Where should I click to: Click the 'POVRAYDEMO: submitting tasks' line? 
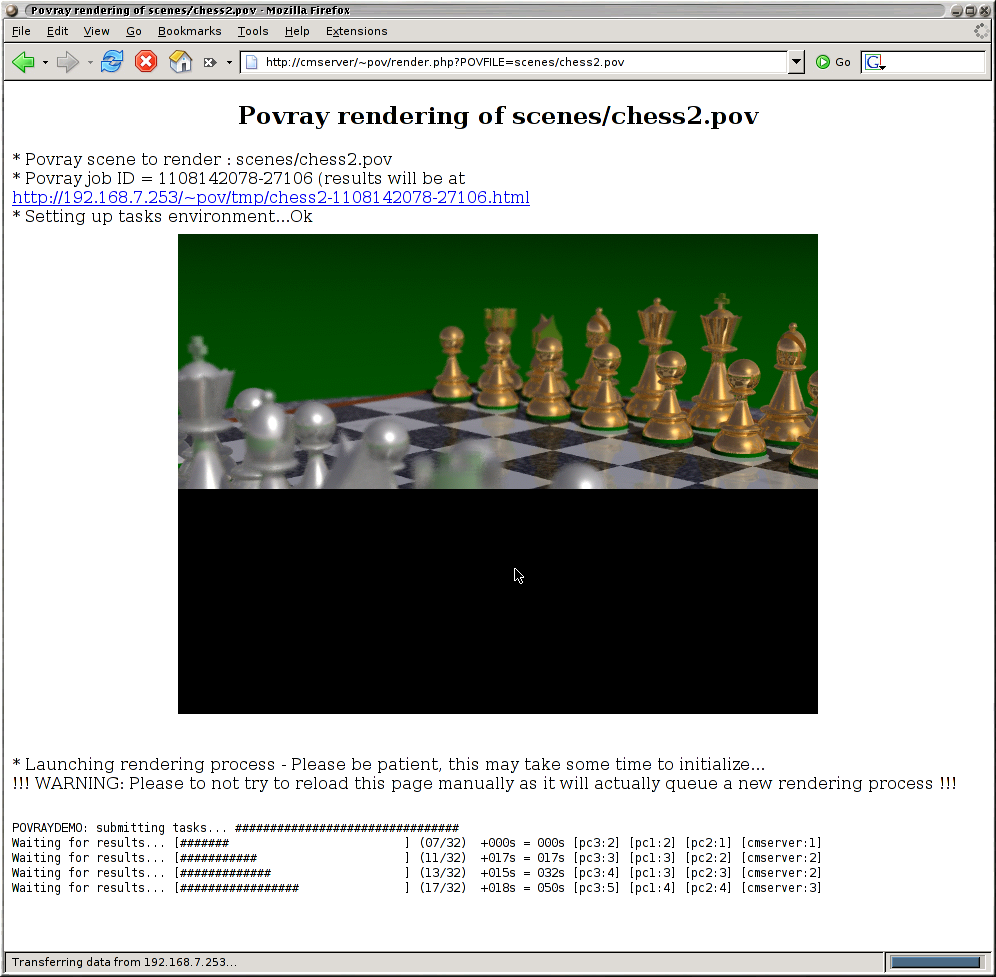235,828
